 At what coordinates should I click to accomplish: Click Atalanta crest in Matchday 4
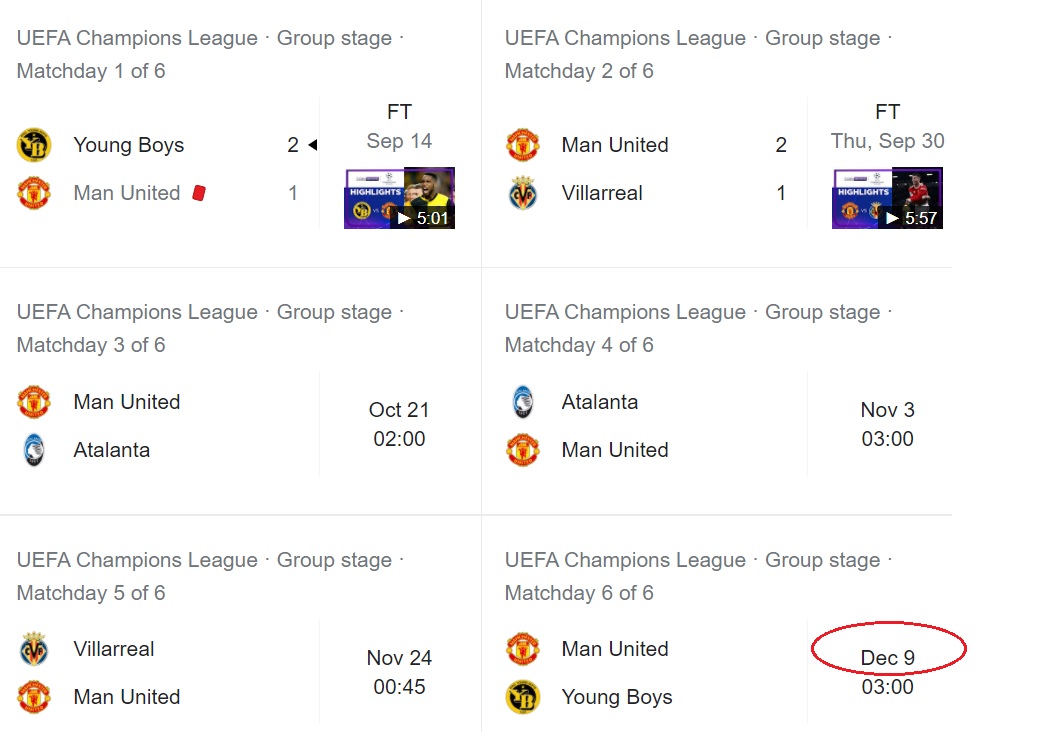click(x=522, y=402)
